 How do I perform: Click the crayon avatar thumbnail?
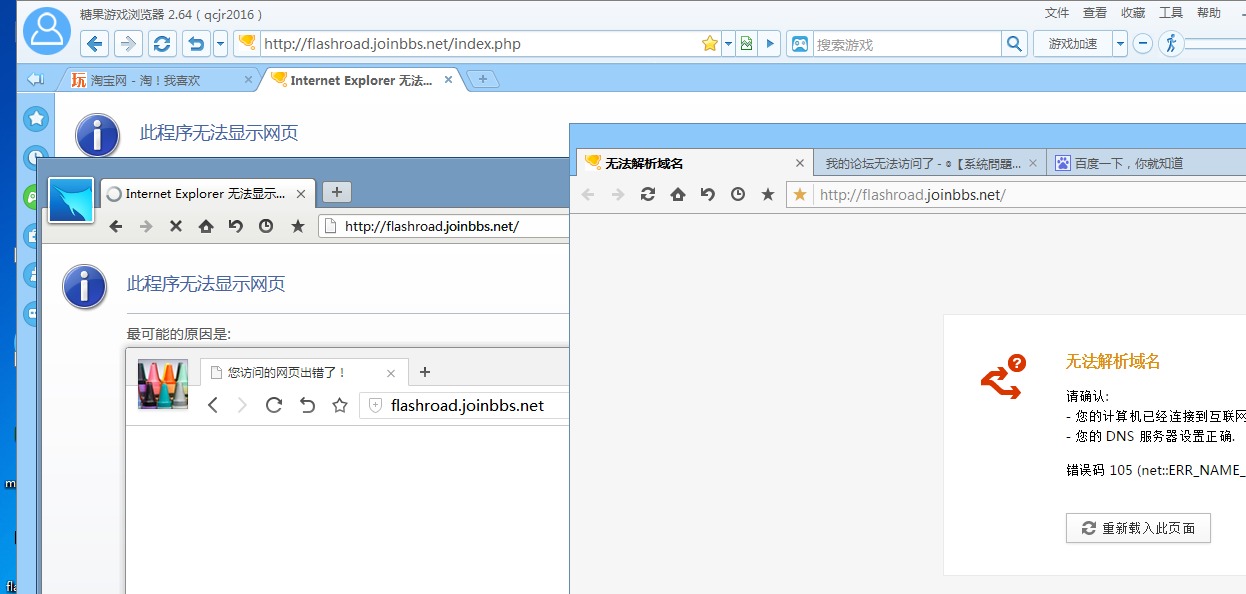pyautogui.click(x=163, y=384)
